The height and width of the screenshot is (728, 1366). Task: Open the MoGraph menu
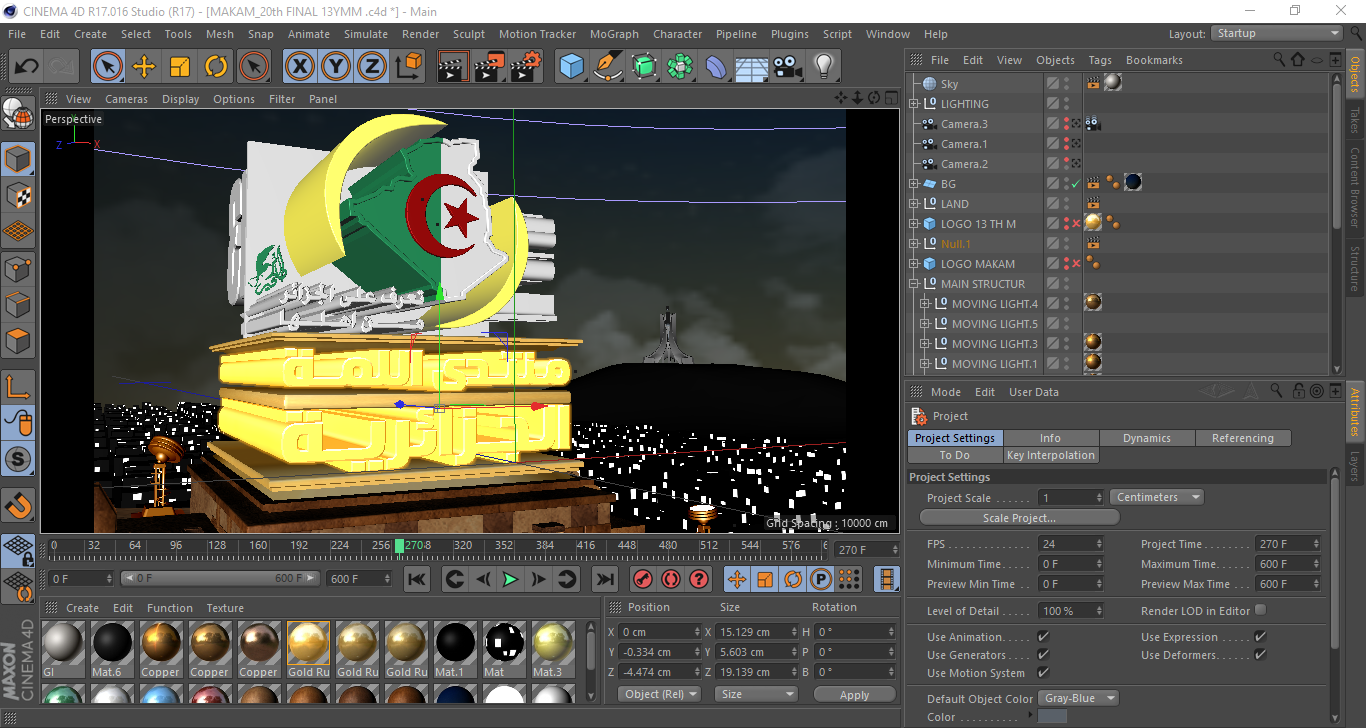(614, 34)
